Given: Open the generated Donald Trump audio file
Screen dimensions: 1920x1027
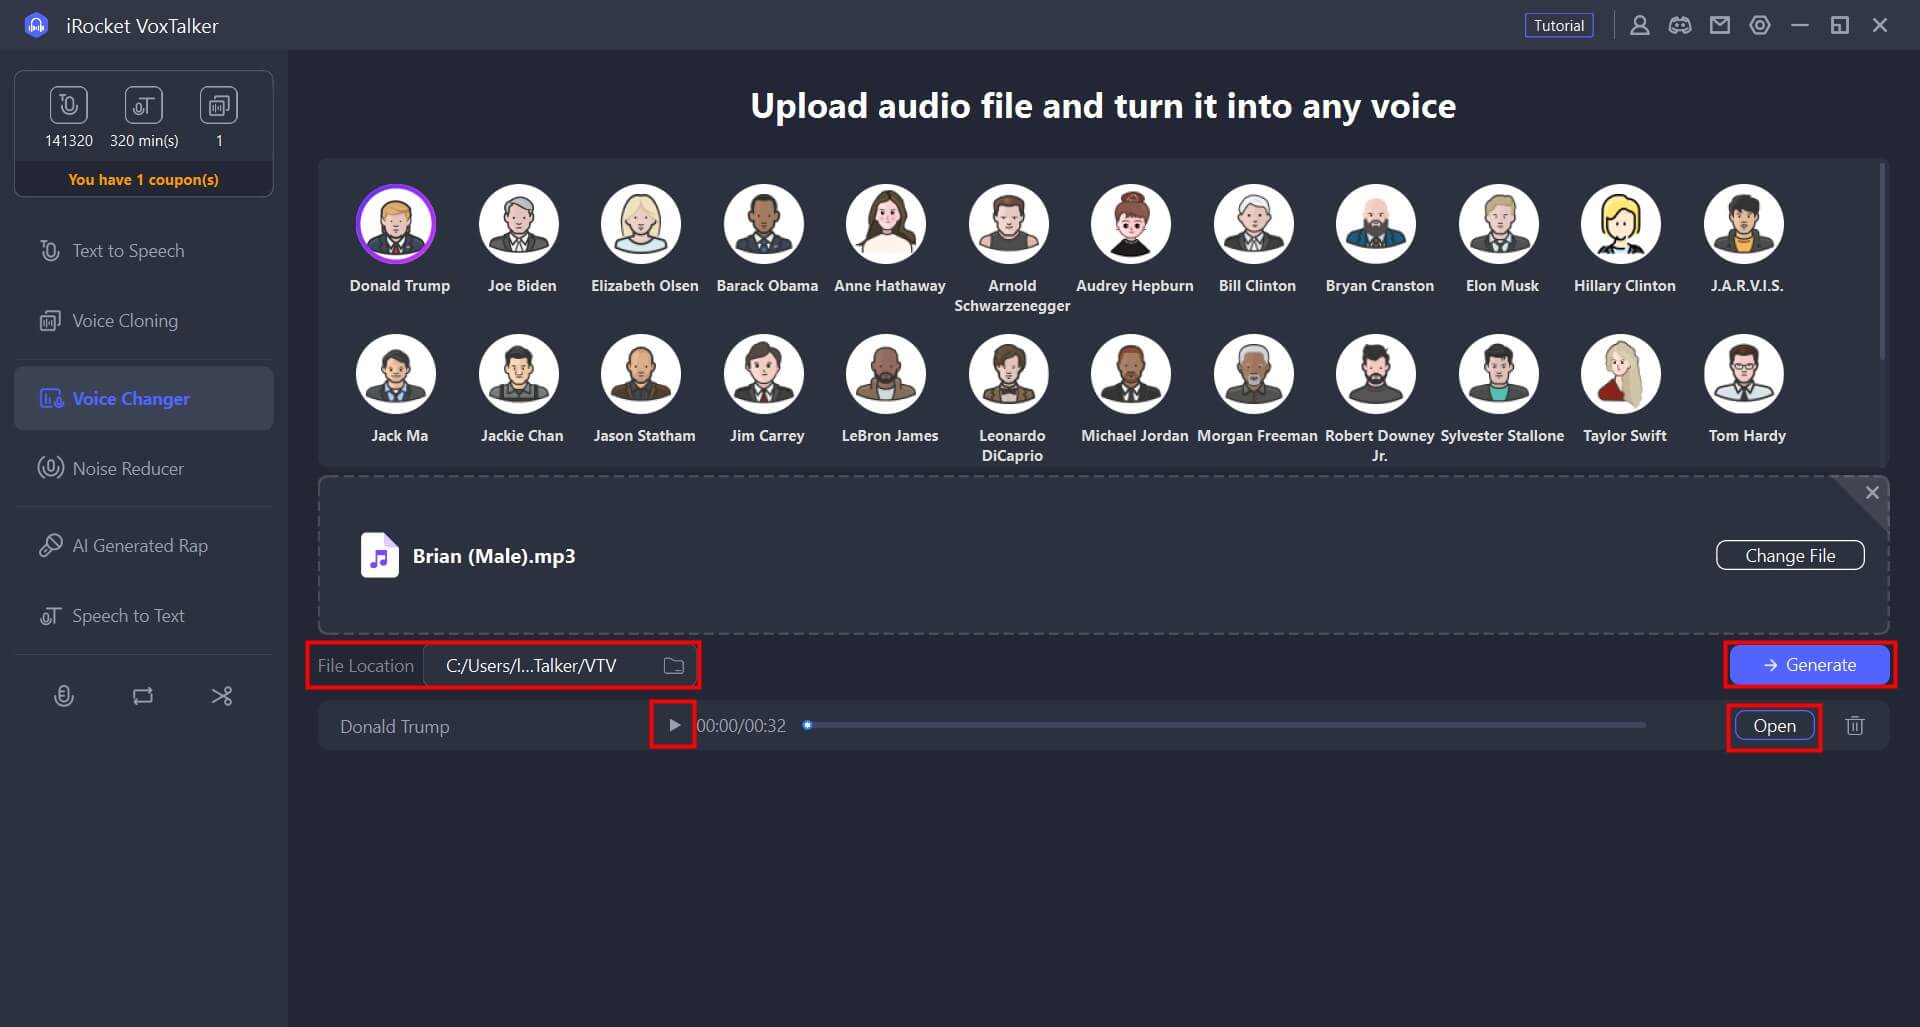Looking at the screenshot, I should [1774, 726].
